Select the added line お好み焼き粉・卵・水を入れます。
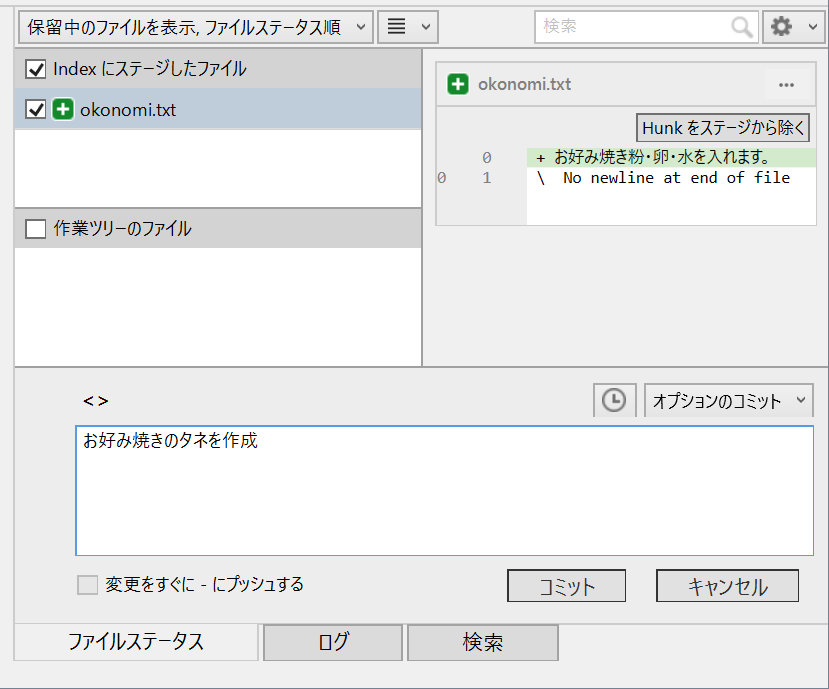Screen dimensions: 829x689 [x=671, y=158]
